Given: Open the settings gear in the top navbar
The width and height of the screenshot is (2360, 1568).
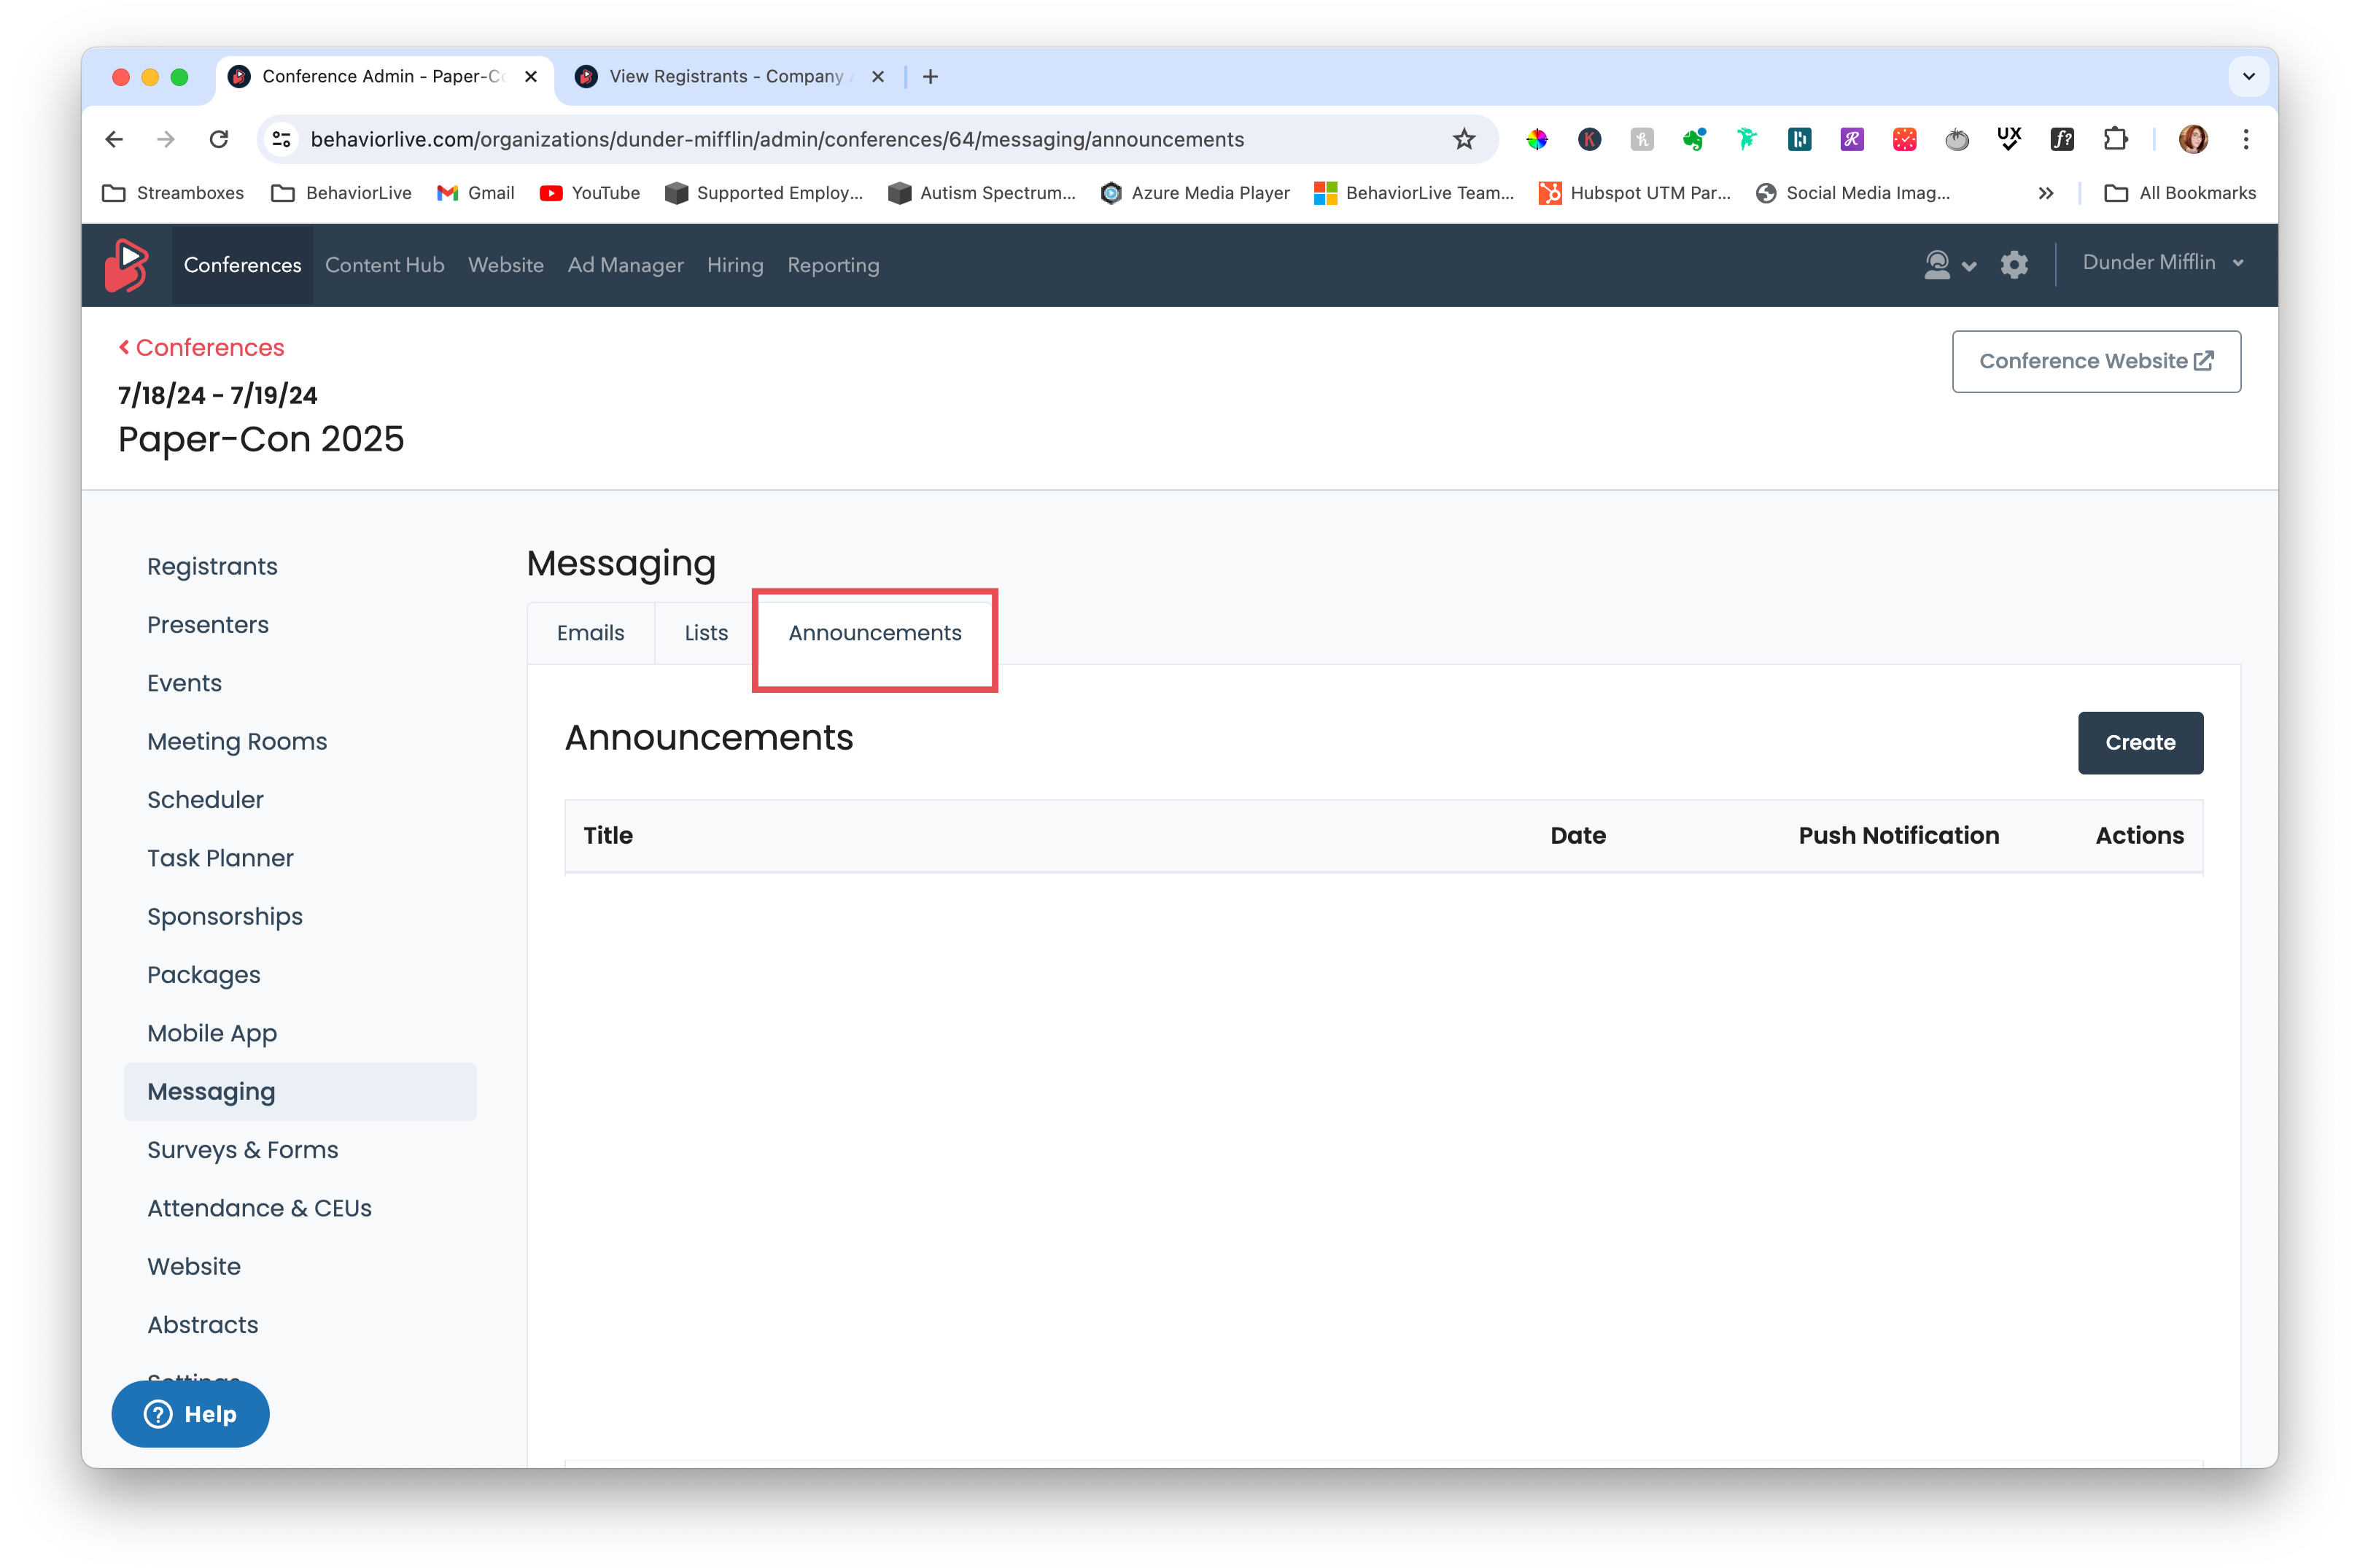Looking at the screenshot, I should coord(2014,264).
